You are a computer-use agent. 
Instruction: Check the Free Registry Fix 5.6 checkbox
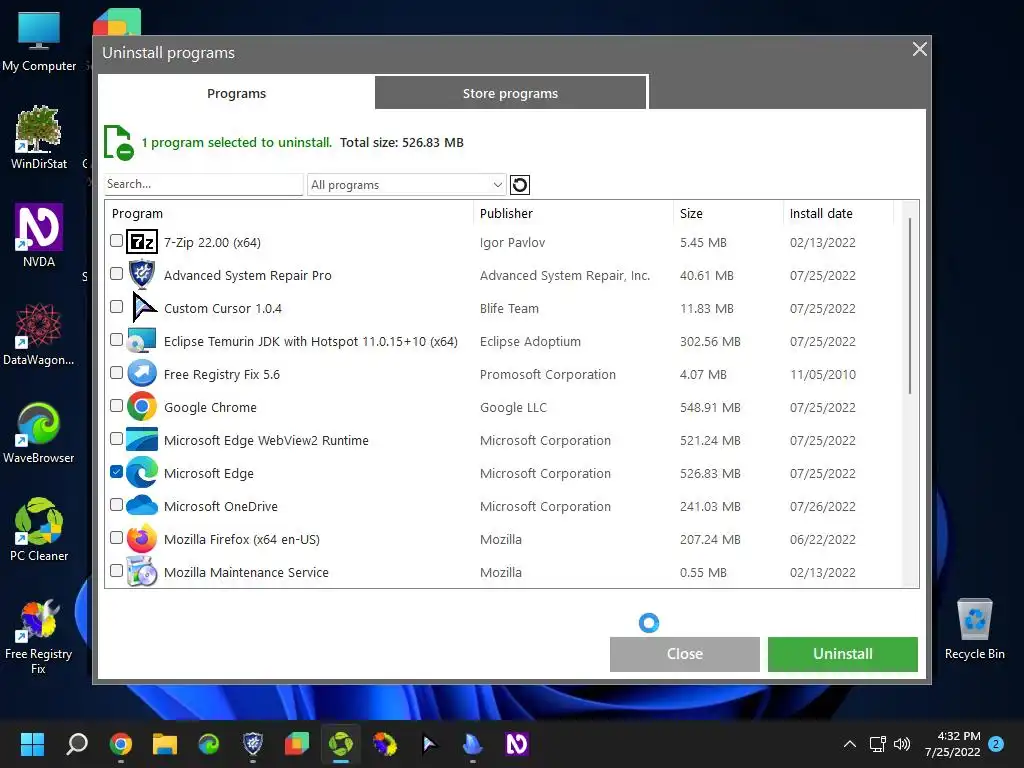point(116,372)
